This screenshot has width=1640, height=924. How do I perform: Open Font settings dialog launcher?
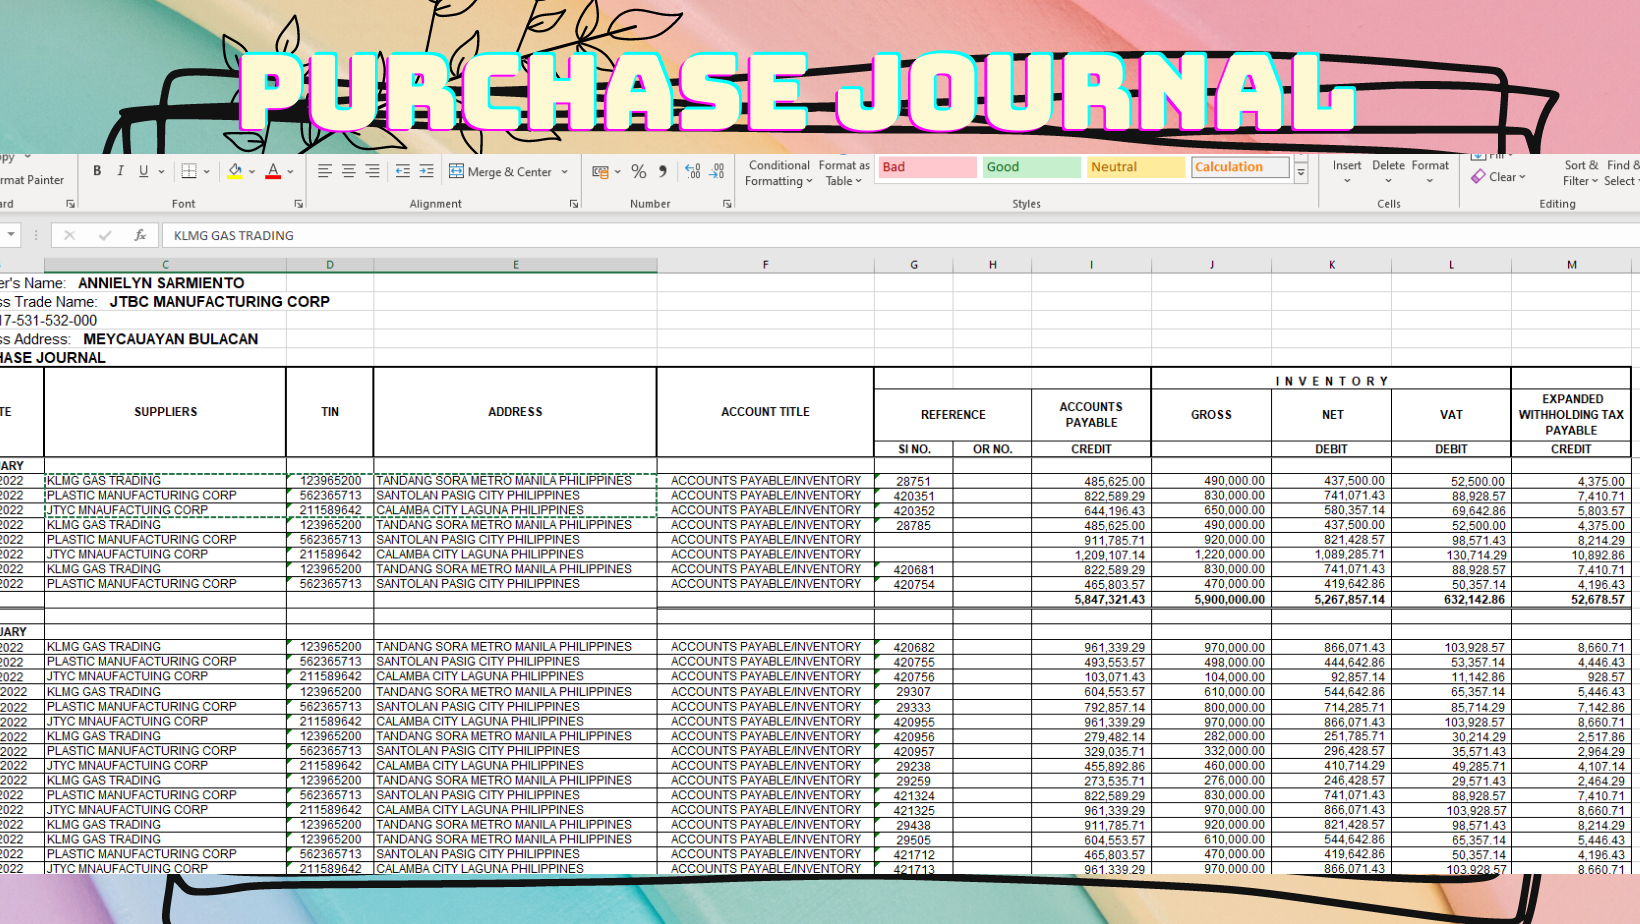299,204
